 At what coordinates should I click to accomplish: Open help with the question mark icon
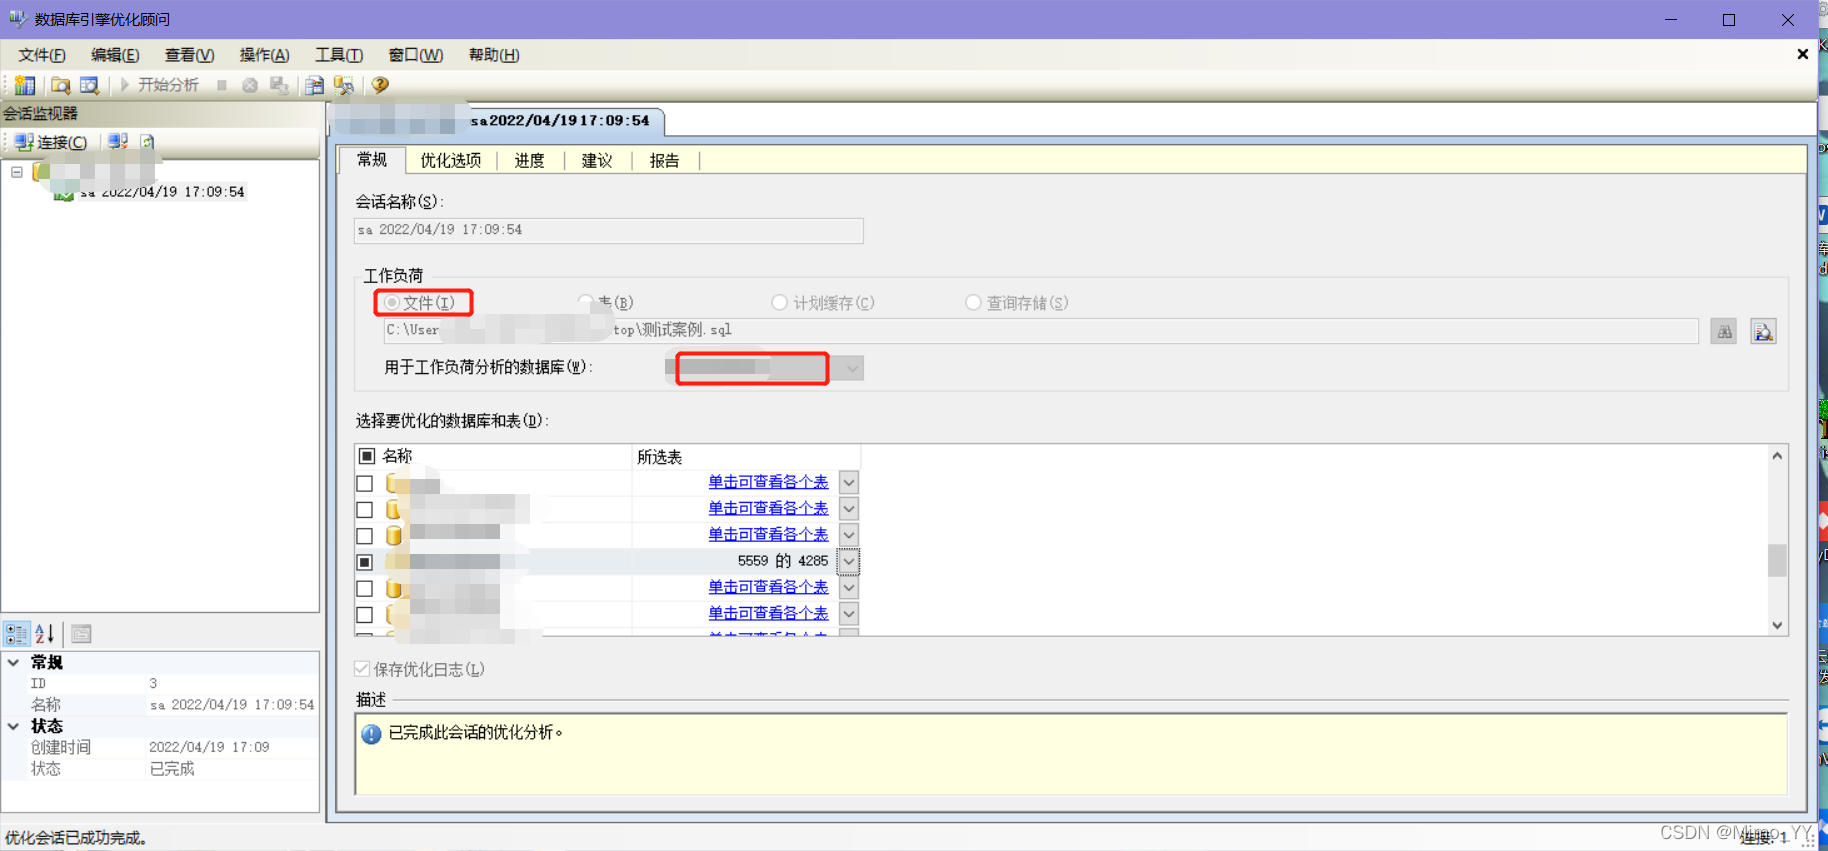pyautogui.click(x=380, y=85)
